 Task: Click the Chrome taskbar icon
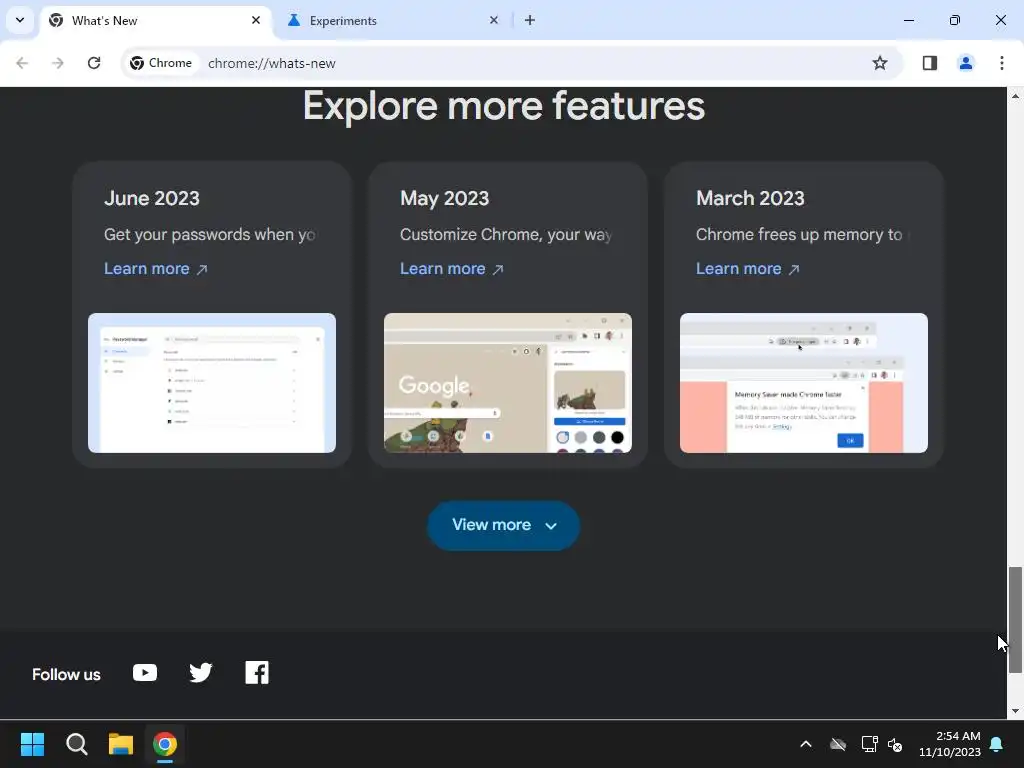click(x=165, y=744)
